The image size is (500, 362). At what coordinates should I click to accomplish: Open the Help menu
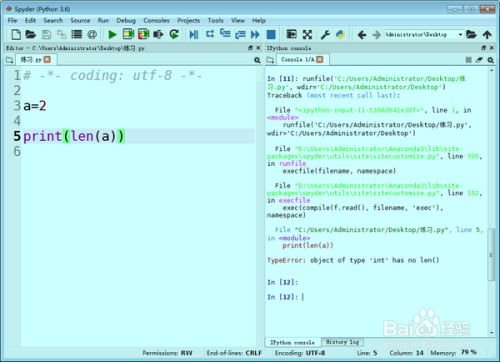(259, 20)
